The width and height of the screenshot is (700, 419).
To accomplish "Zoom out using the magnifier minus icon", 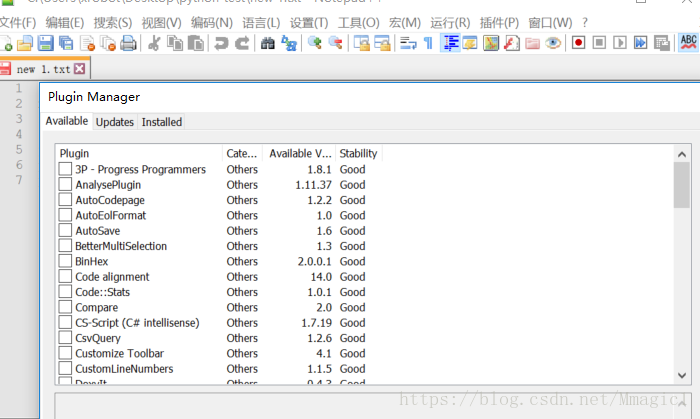I will click(x=335, y=43).
